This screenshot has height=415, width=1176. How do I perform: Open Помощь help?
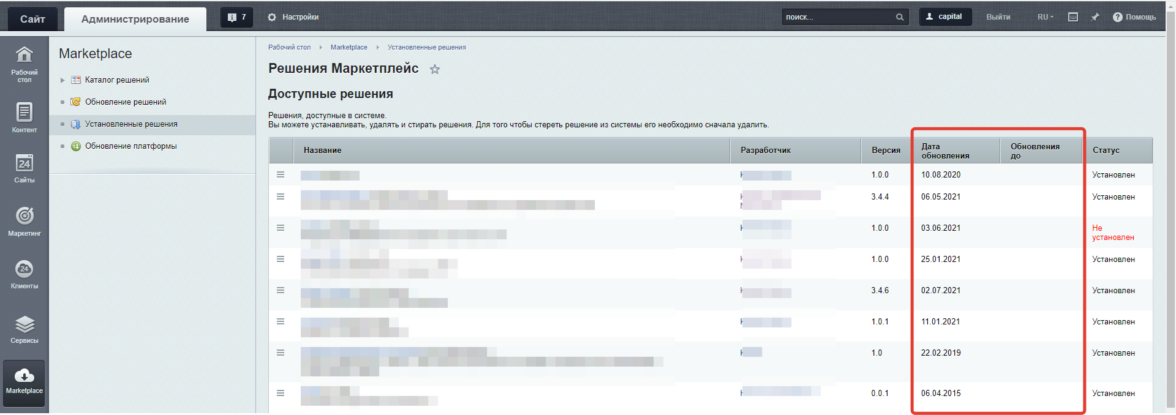(x=1134, y=17)
